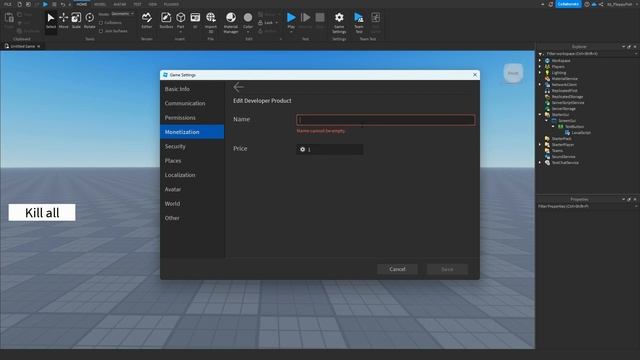Select the Monetization settings page
Screen dimensions: 640x360
coord(192,132)
